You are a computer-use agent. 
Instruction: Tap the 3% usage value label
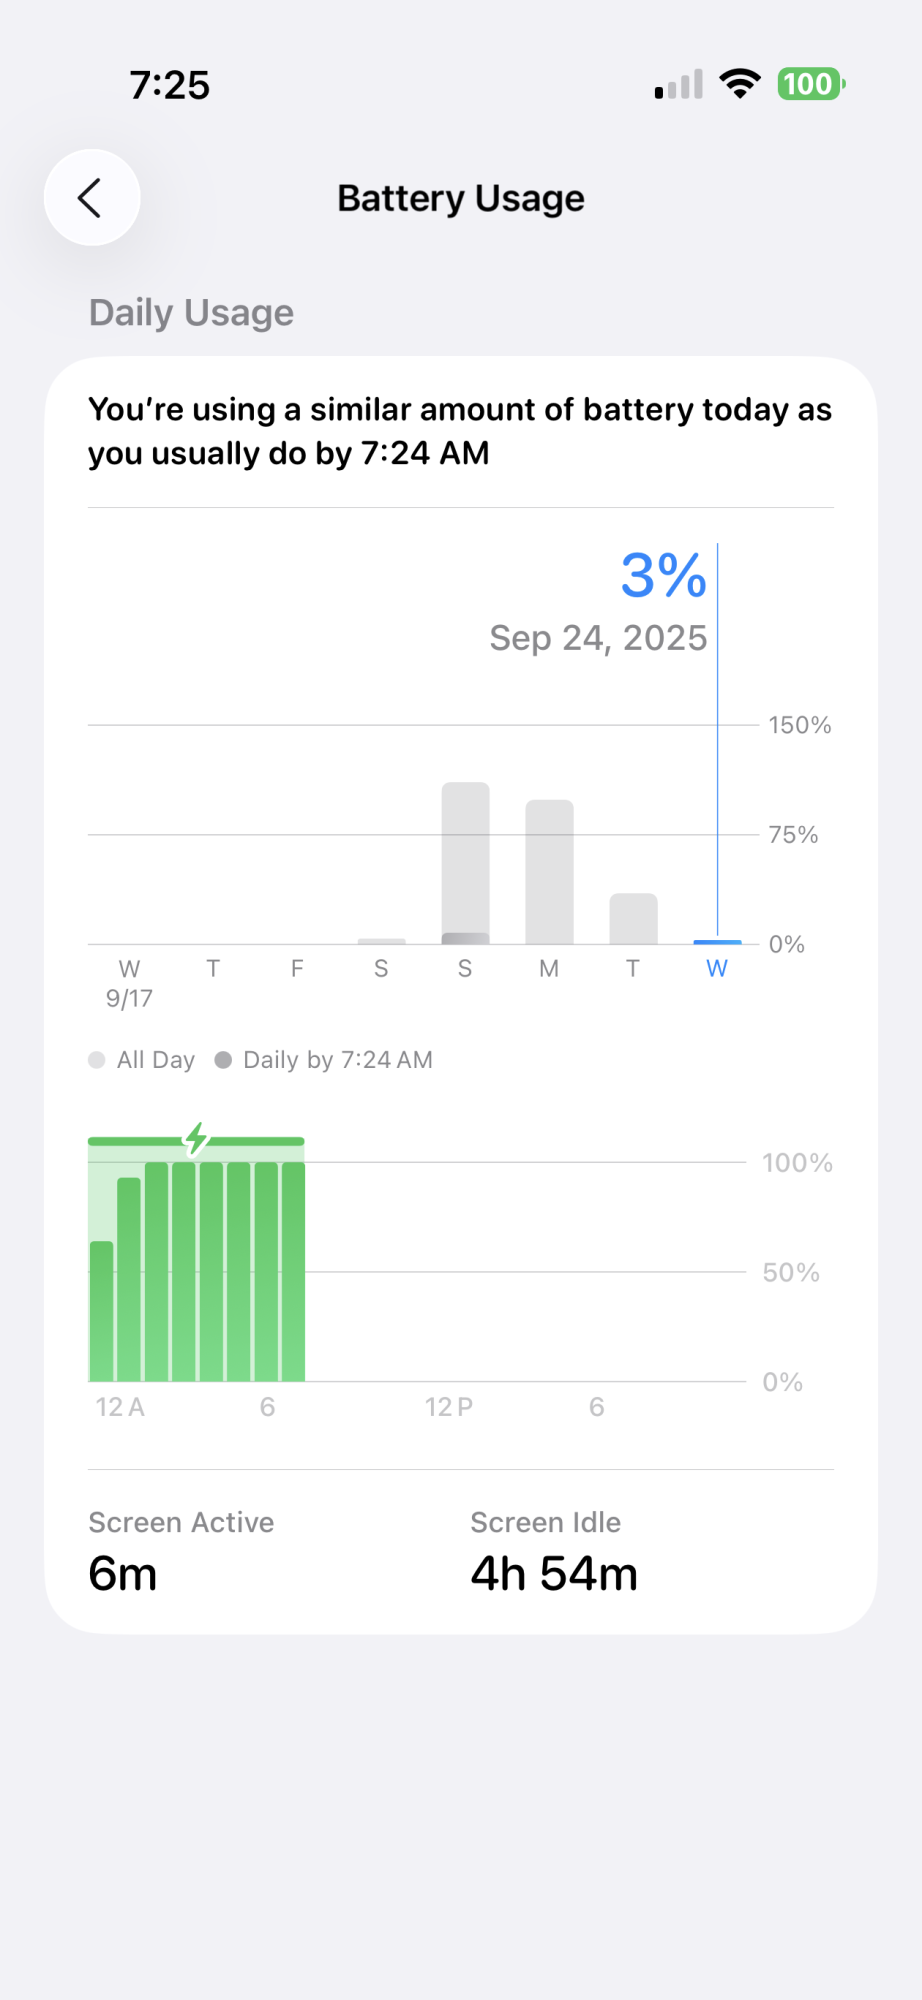pos(663,576)
